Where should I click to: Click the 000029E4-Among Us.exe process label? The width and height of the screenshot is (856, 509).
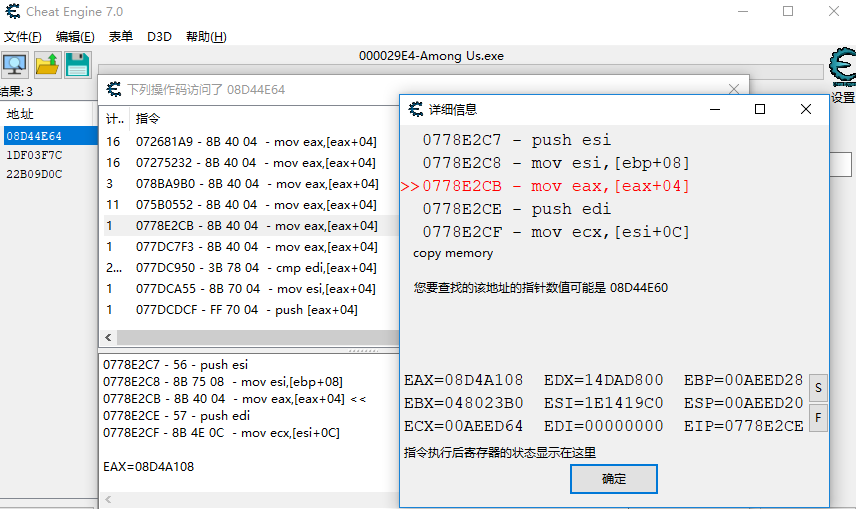431,56
